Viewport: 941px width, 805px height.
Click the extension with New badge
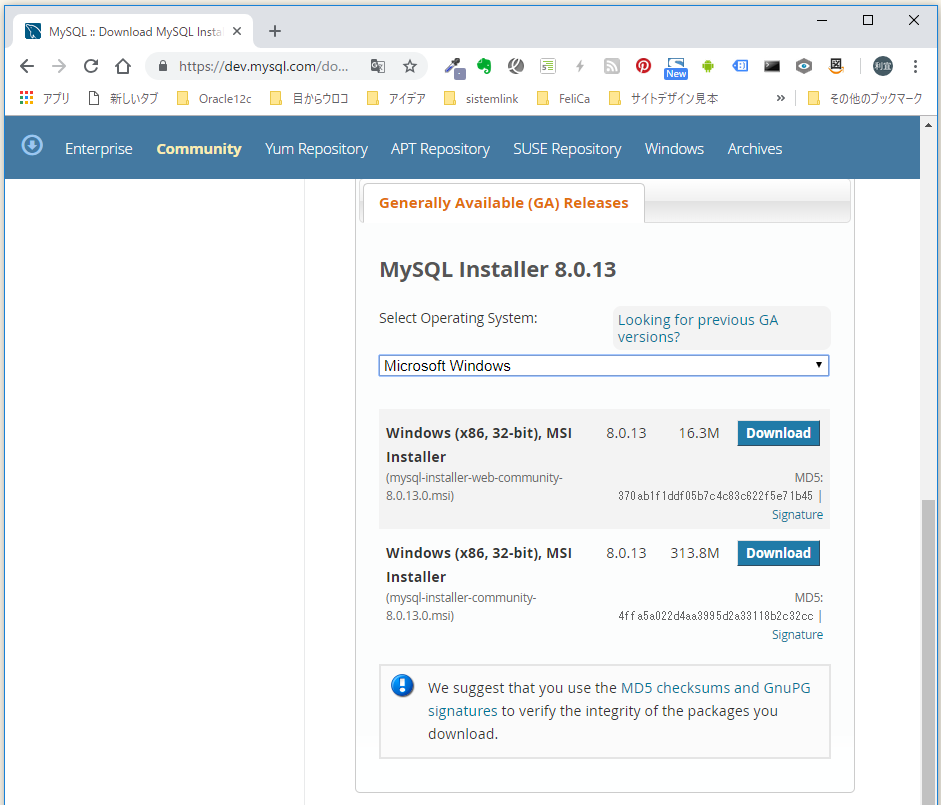[676, 68]
